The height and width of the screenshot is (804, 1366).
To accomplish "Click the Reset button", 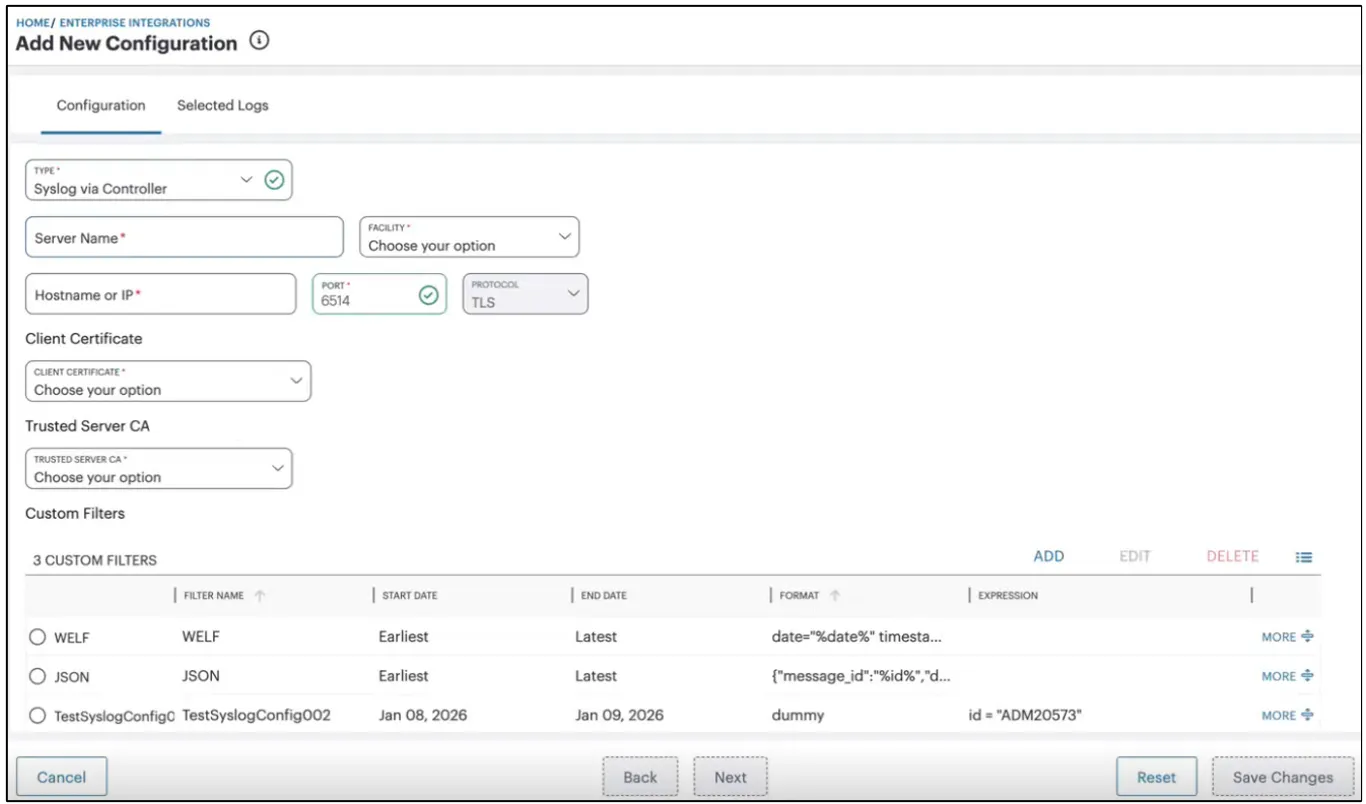I will (1156, 777).
